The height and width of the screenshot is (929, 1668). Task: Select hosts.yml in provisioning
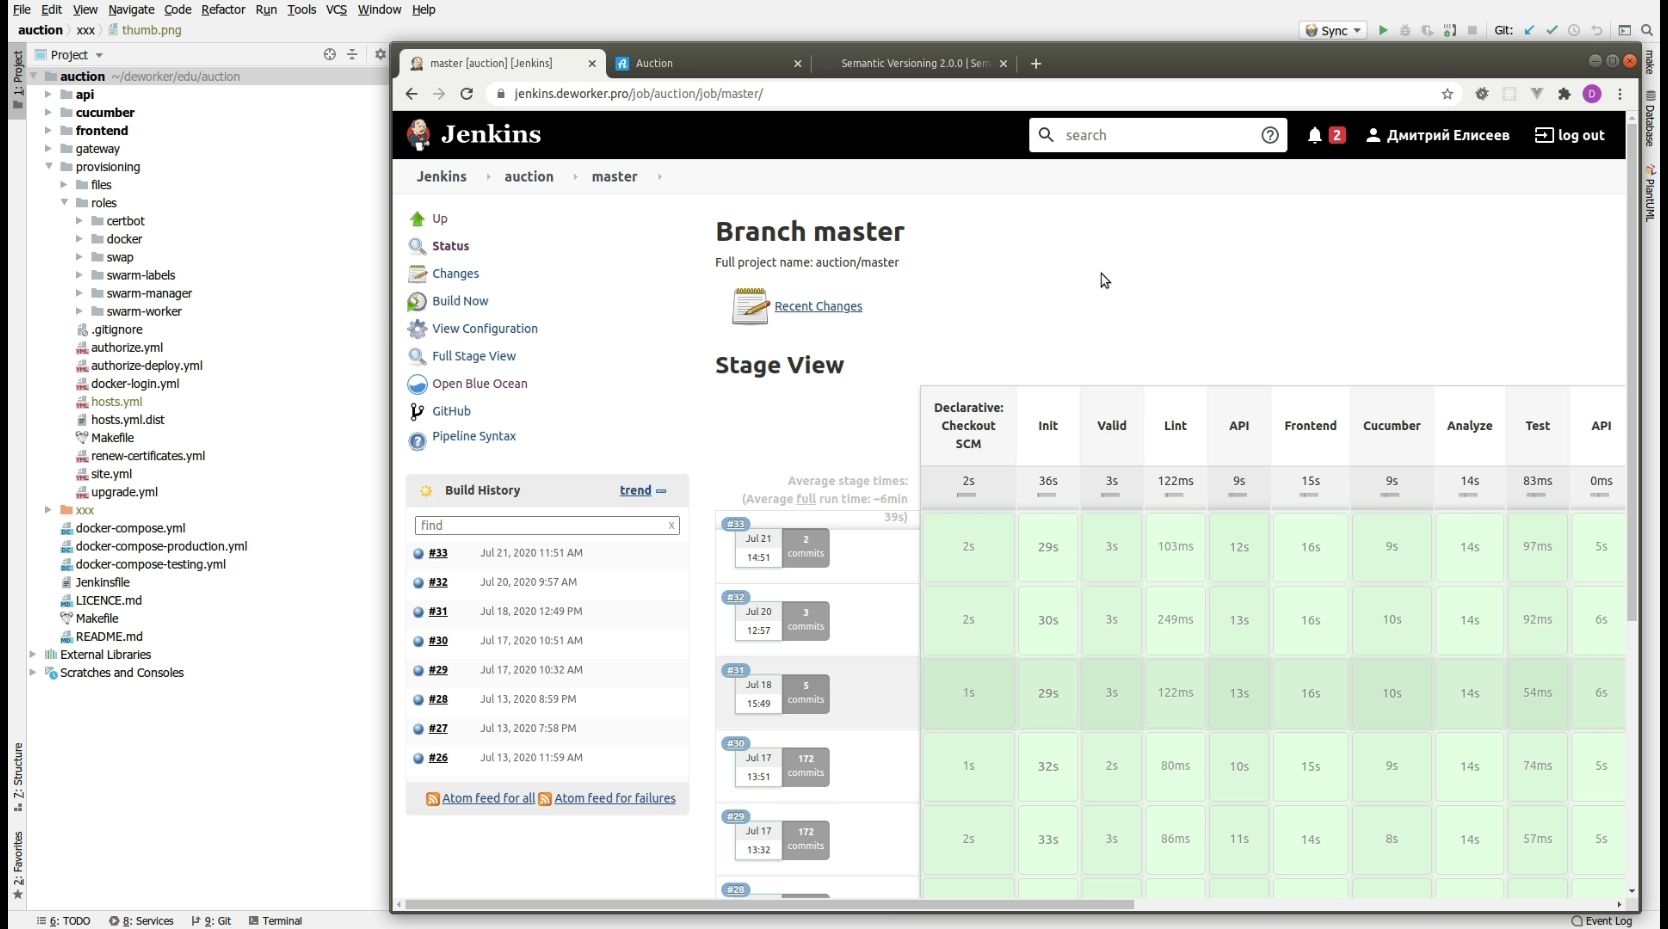click(x=116, y=402)
